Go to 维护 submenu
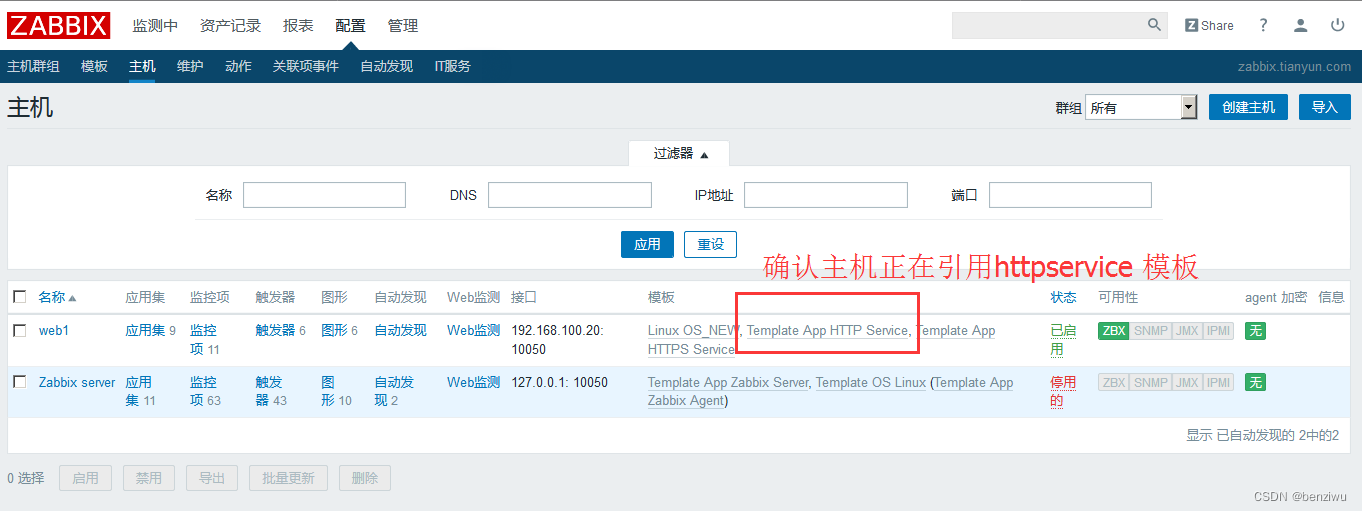 point(190,66)
